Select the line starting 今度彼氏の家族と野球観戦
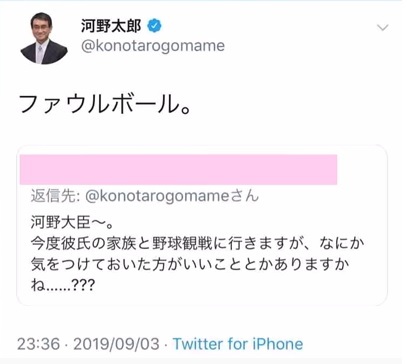Viewport: 407px width, 364px height. tap(197, 244)
